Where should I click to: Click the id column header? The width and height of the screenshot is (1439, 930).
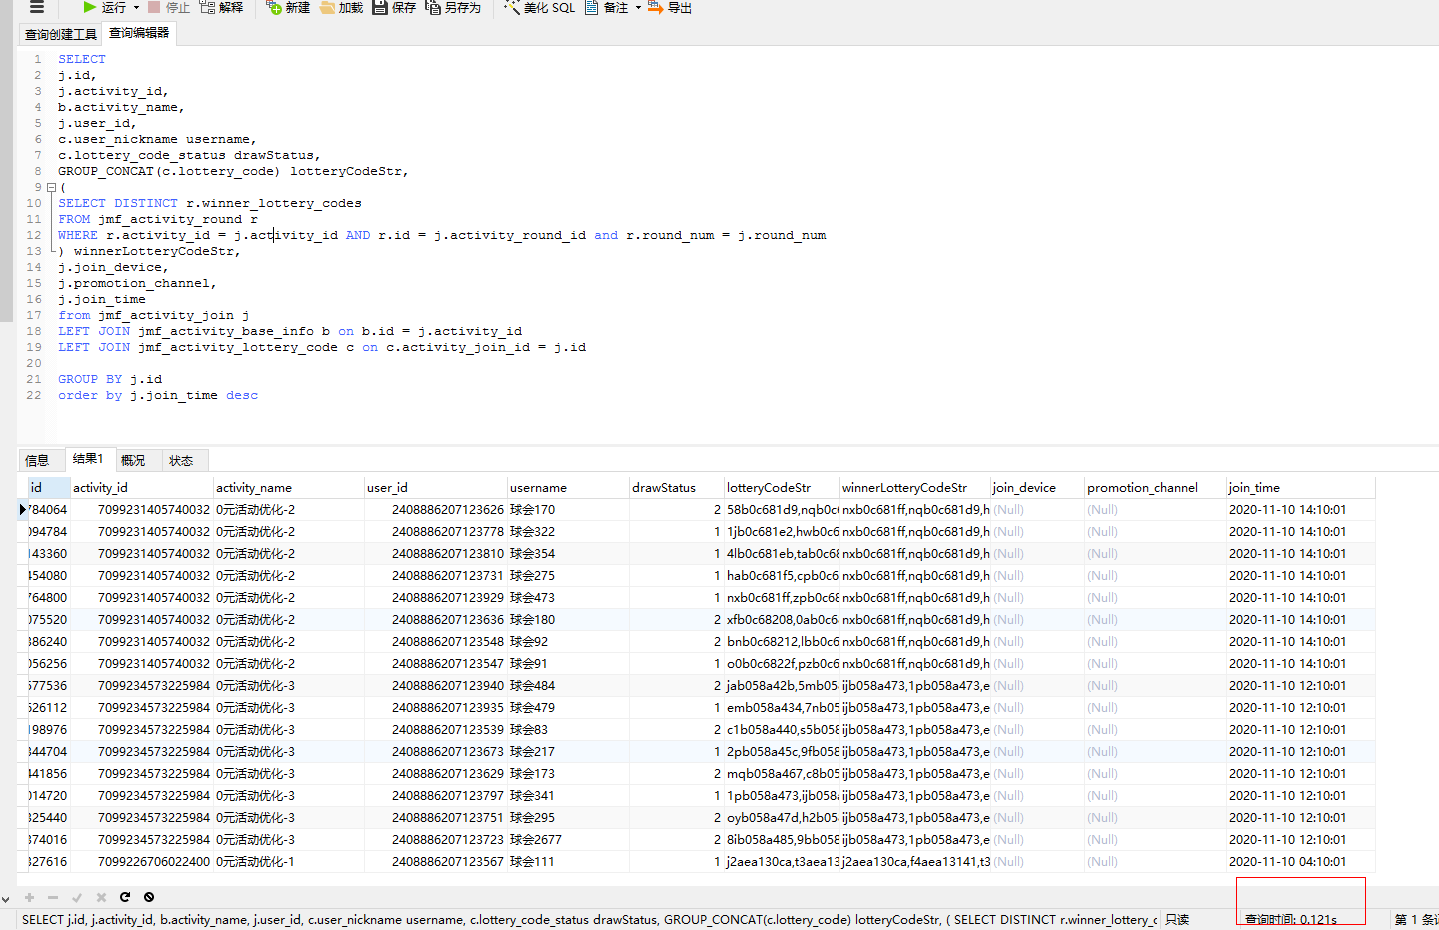49,487
